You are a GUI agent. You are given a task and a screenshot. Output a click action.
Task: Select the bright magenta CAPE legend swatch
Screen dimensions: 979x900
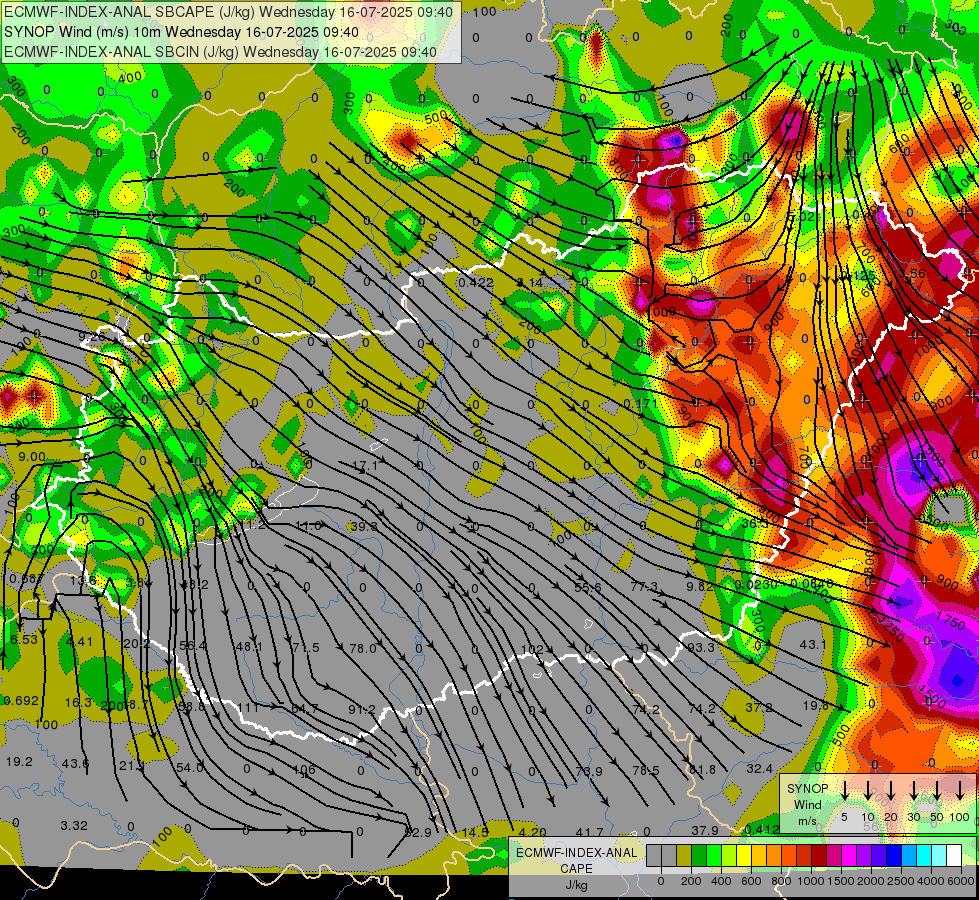849,855
